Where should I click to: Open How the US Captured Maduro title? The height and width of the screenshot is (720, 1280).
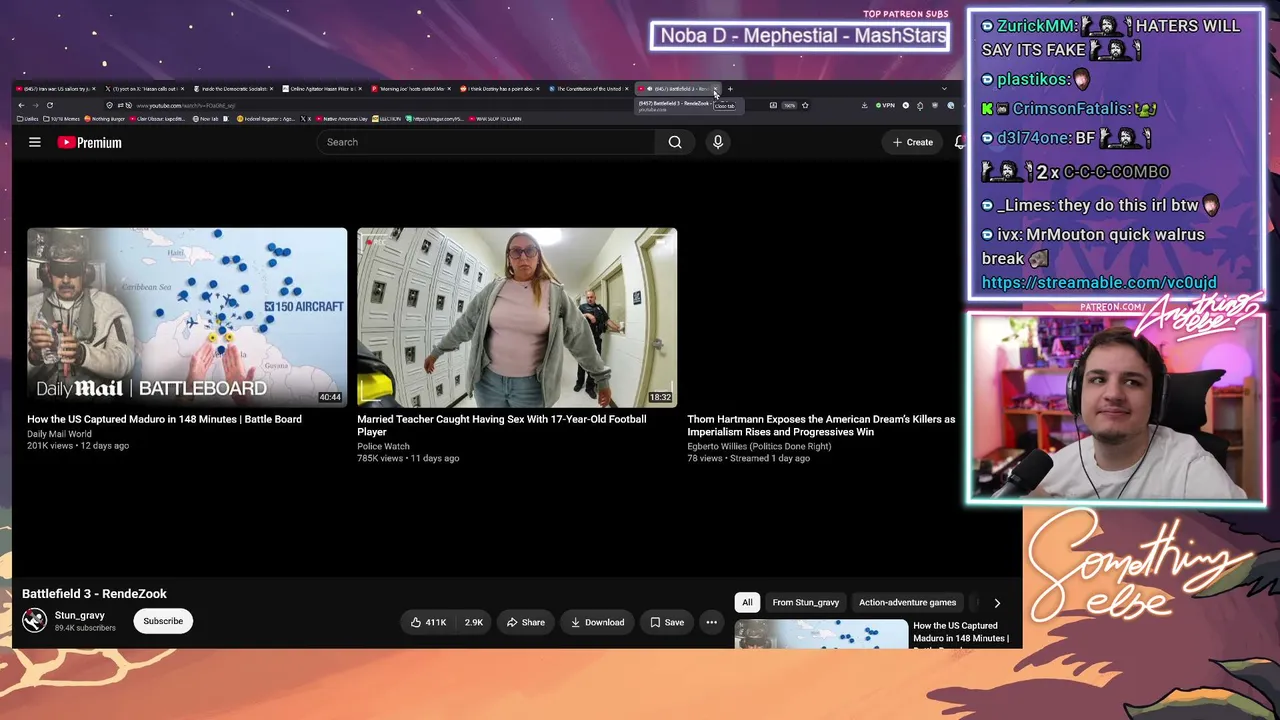[164, 419]
